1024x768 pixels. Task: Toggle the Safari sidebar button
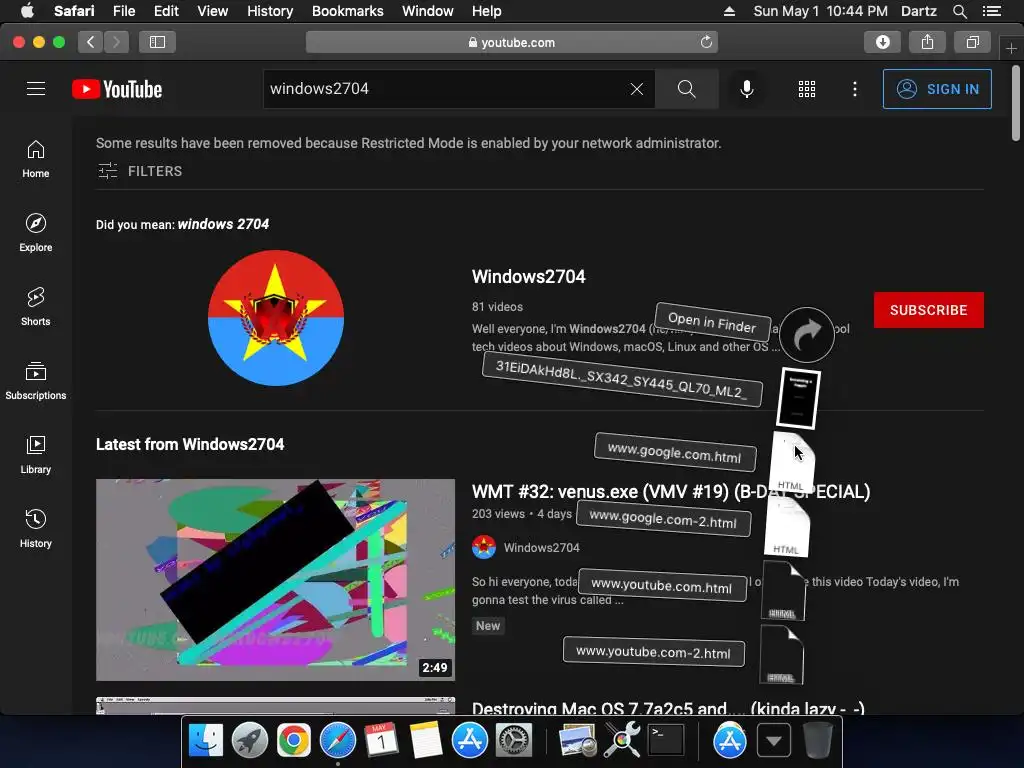click(x=157, y=42)
